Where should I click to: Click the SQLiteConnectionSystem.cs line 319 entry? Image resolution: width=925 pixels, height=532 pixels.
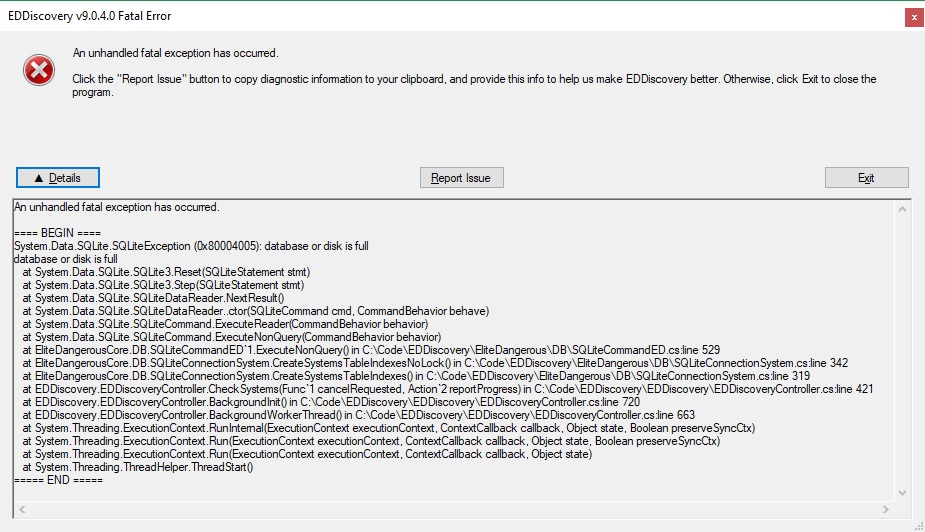click(x=416, y=376)
